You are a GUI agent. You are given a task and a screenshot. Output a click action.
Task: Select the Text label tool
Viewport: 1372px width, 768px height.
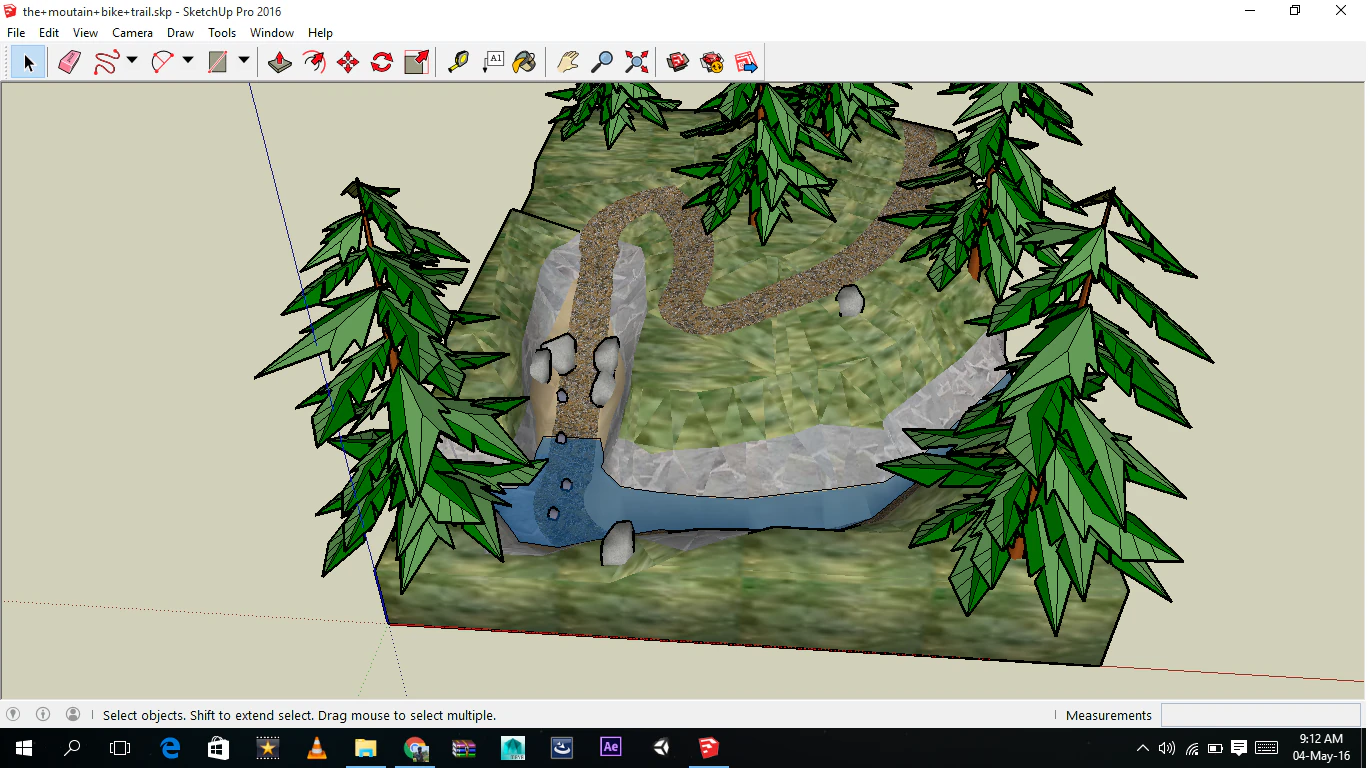[493, 63]
